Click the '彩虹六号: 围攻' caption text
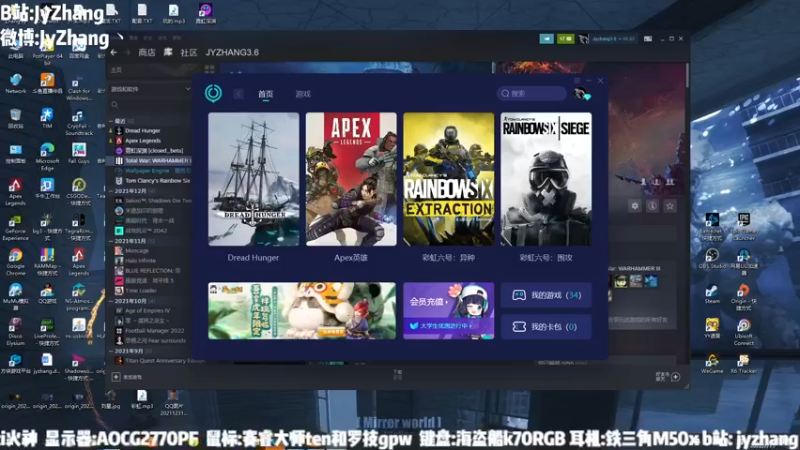Screen dimensions: 800x450 pyautogui.click(x=546, y=258)
